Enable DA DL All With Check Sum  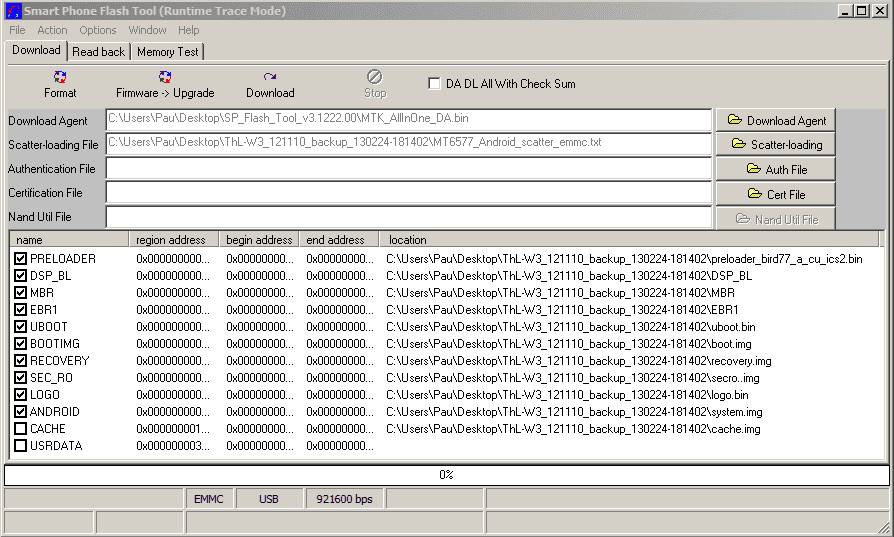(x=434, y=83)
